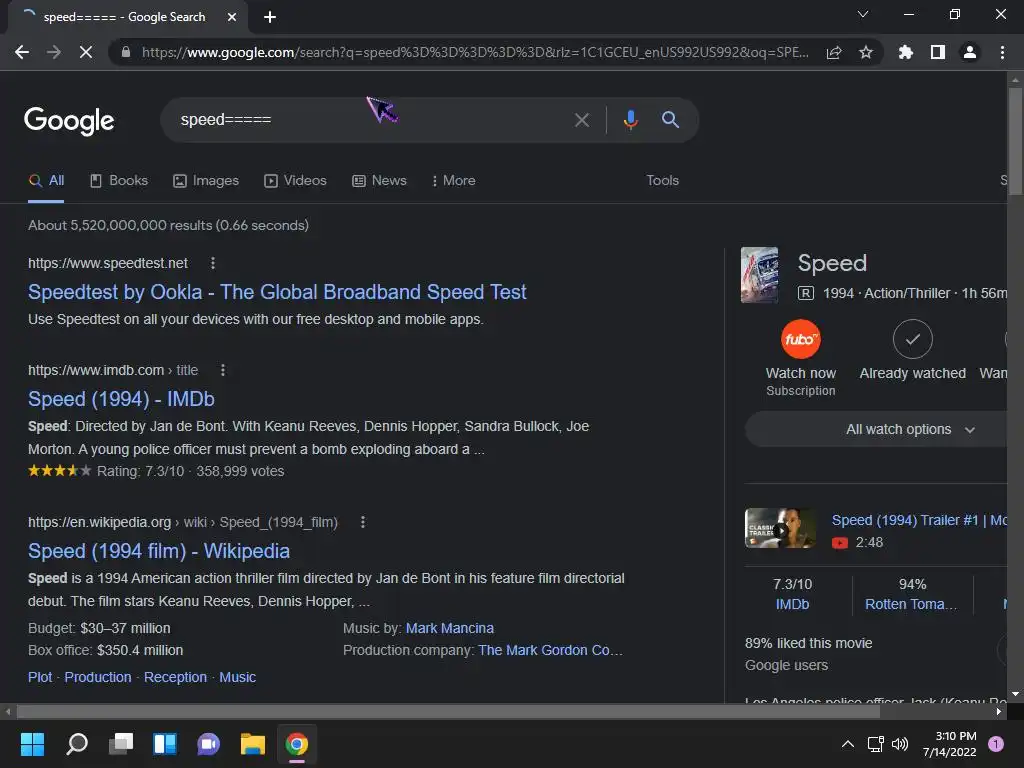This screenshot has height=768, width=1024.
Task: Bookmark this page with the star icon
Action: click(x=866, y=52)
